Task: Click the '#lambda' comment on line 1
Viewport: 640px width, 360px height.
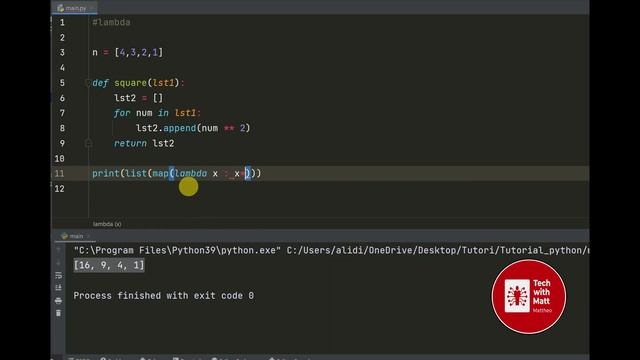Action: pyautogui.click(x=111, y=22)
